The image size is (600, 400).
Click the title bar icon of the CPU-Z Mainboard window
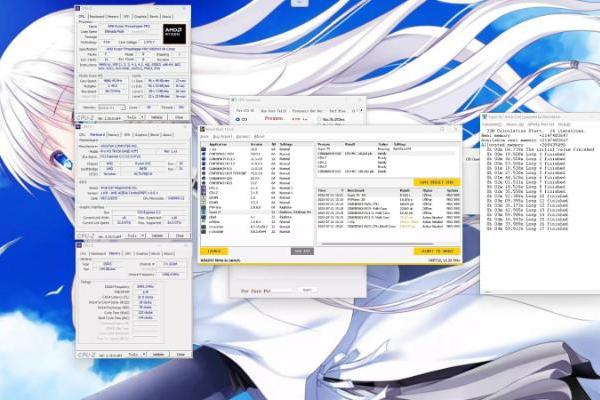pyautogui.click(x=78, y=127)
